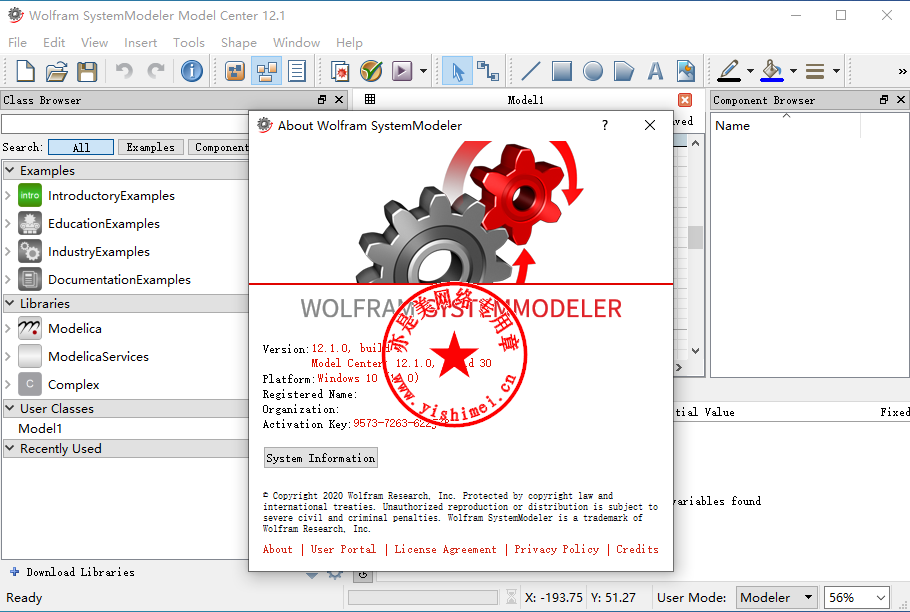Check the model with the bug document icon
The image size is (910, 612).
pyautogui.click(x=340, y=71)
